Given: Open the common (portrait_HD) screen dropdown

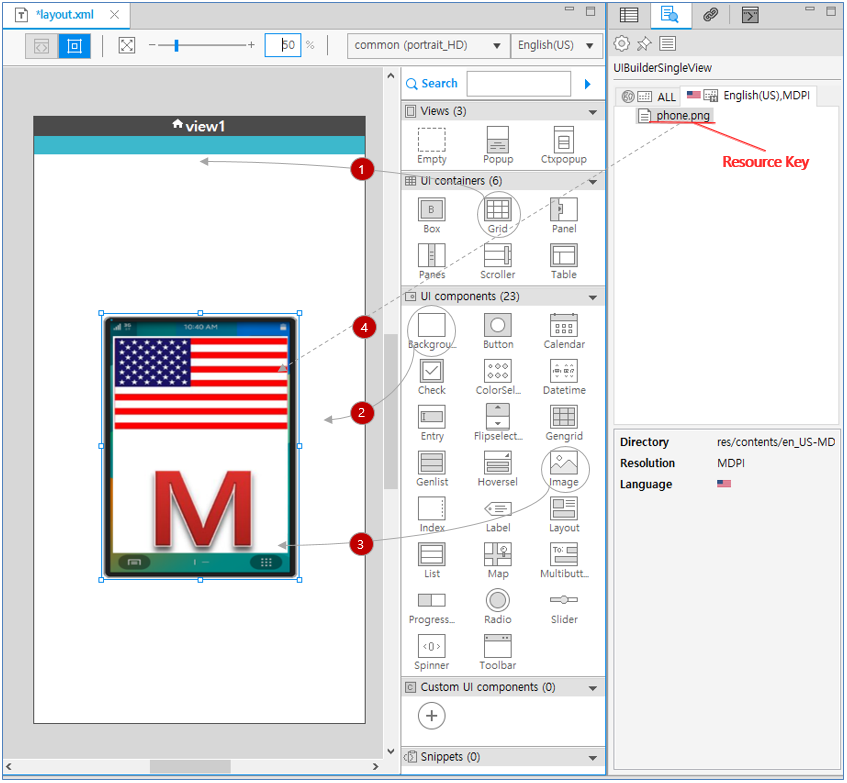Looking at the screenshot, I should (x=428, y=46).
